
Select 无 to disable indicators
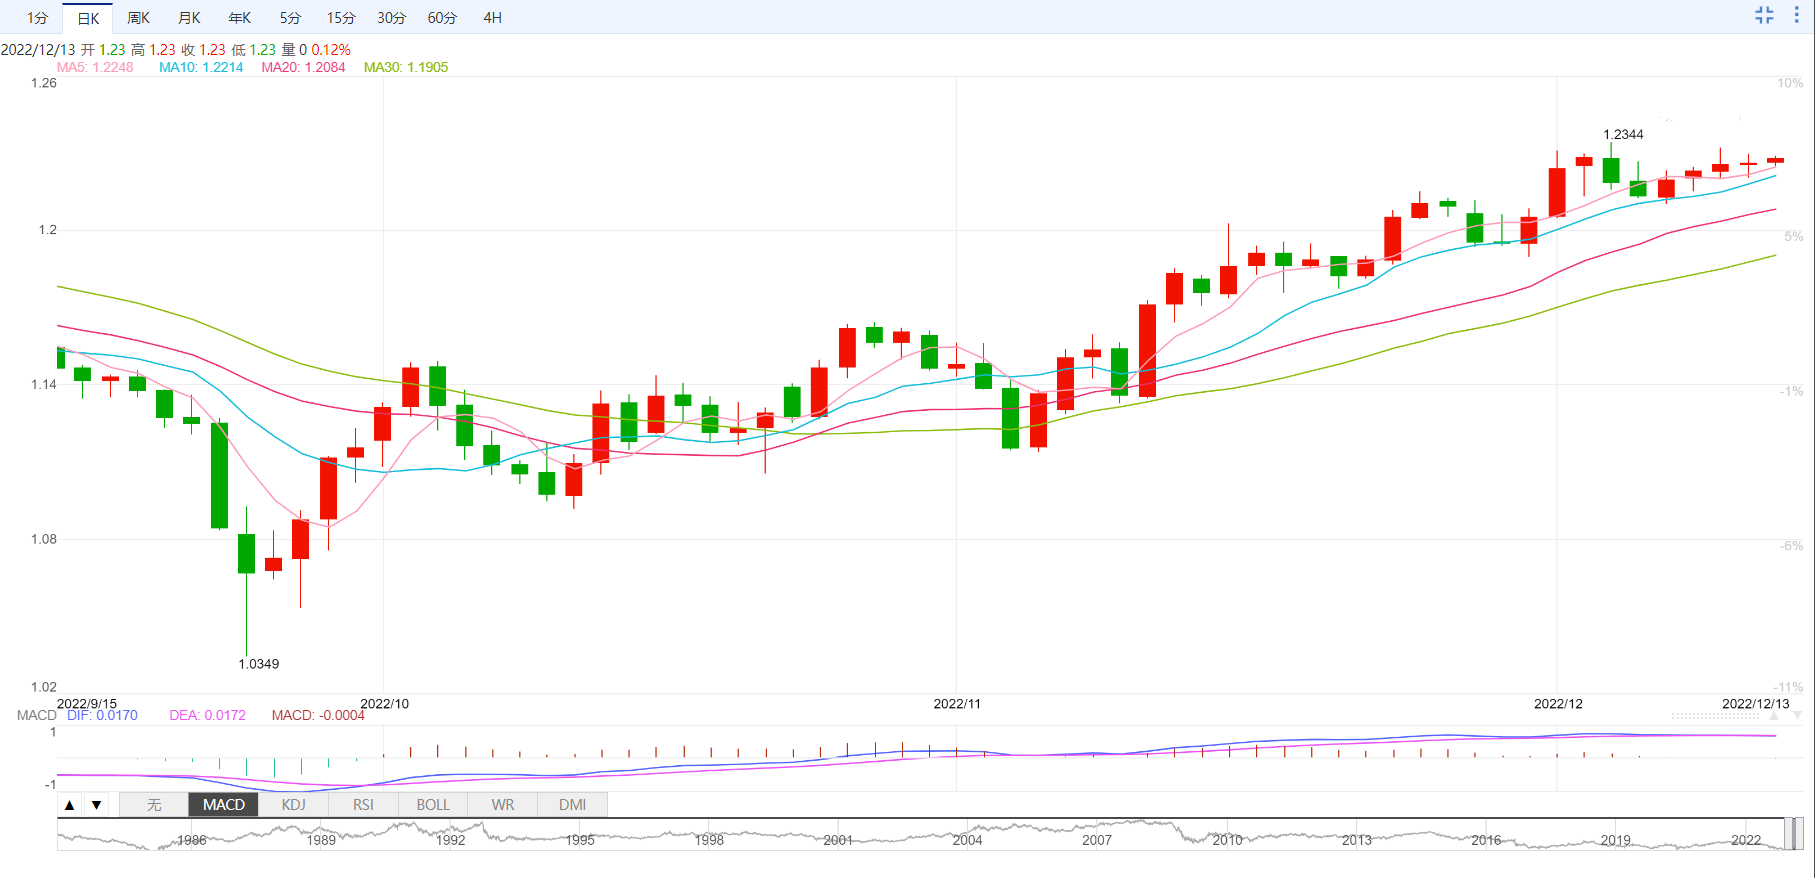point(154,805)
